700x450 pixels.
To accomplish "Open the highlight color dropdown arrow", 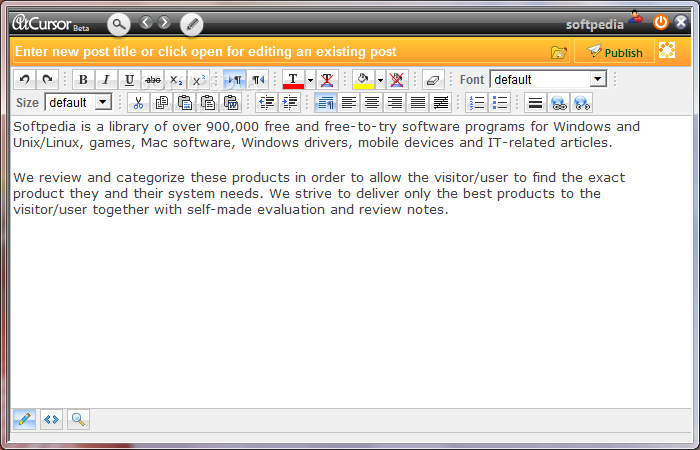I will pos(380,80).
